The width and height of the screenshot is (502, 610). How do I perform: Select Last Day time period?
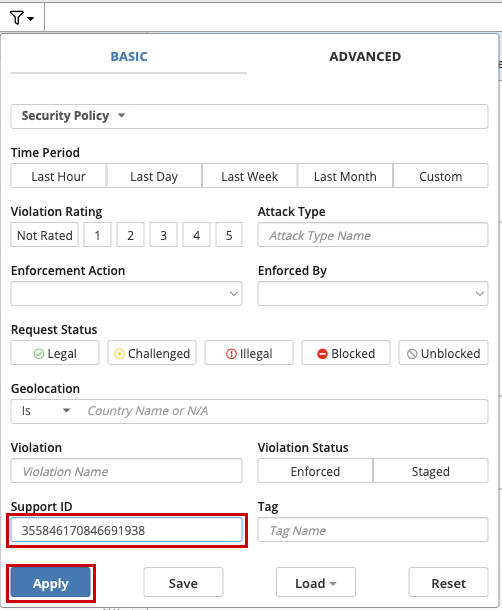coord(154,176)
